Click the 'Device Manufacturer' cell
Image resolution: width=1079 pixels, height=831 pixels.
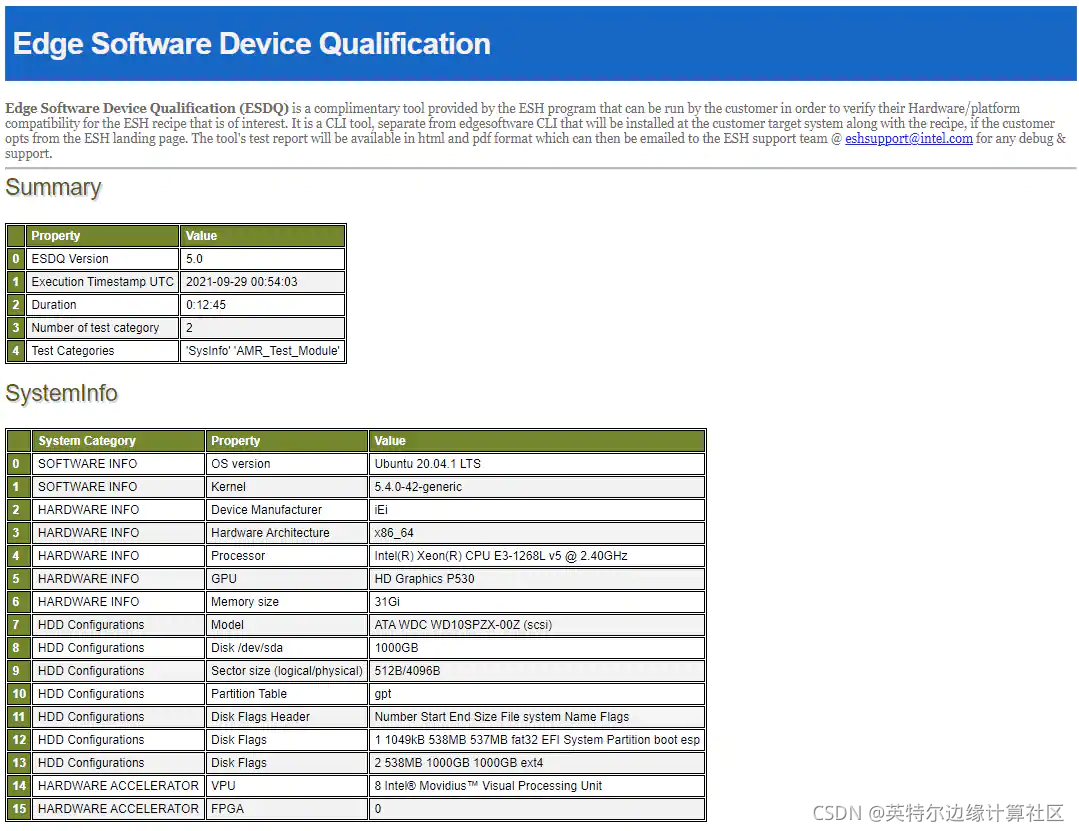pos(286,510)
